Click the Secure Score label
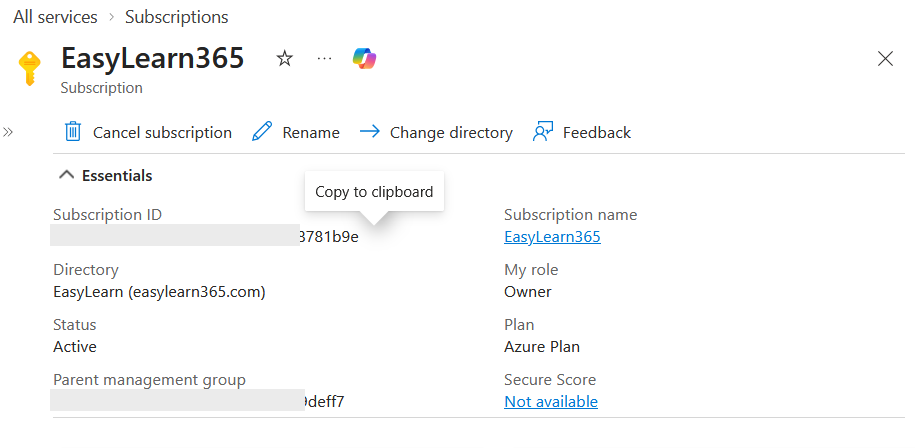915x448 pixels. point(550,380)
